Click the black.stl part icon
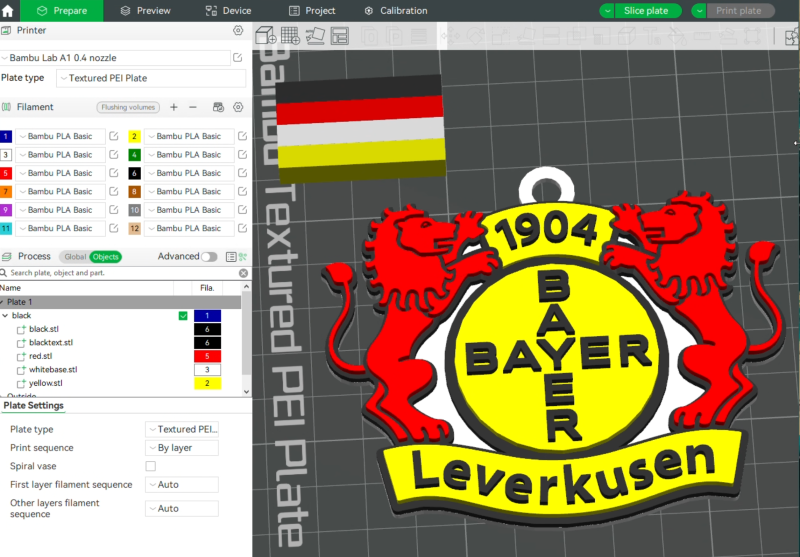 click(x=21, y=330)
